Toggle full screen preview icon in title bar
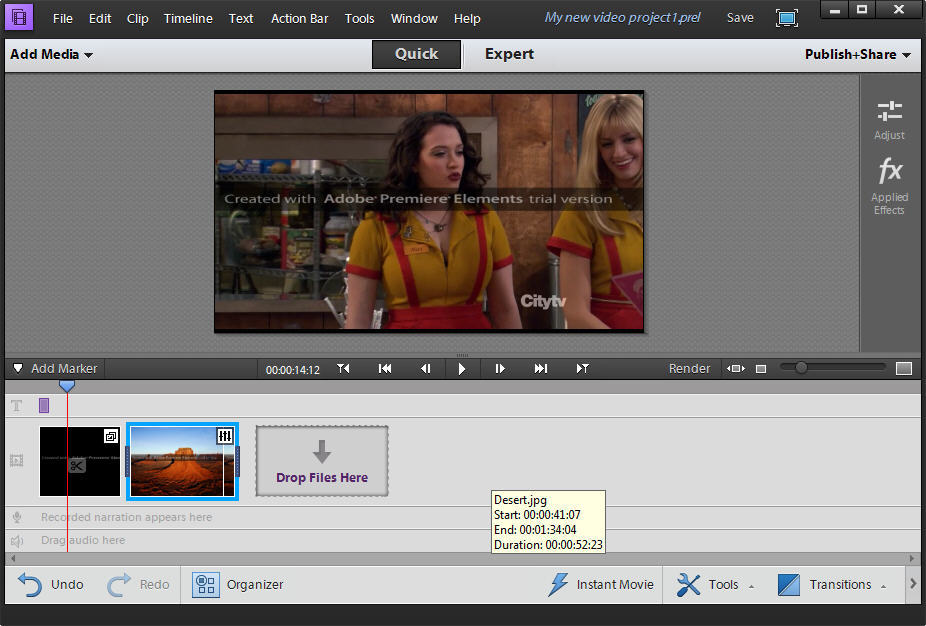The image size is (926, 626). click(x=787, y=18)
